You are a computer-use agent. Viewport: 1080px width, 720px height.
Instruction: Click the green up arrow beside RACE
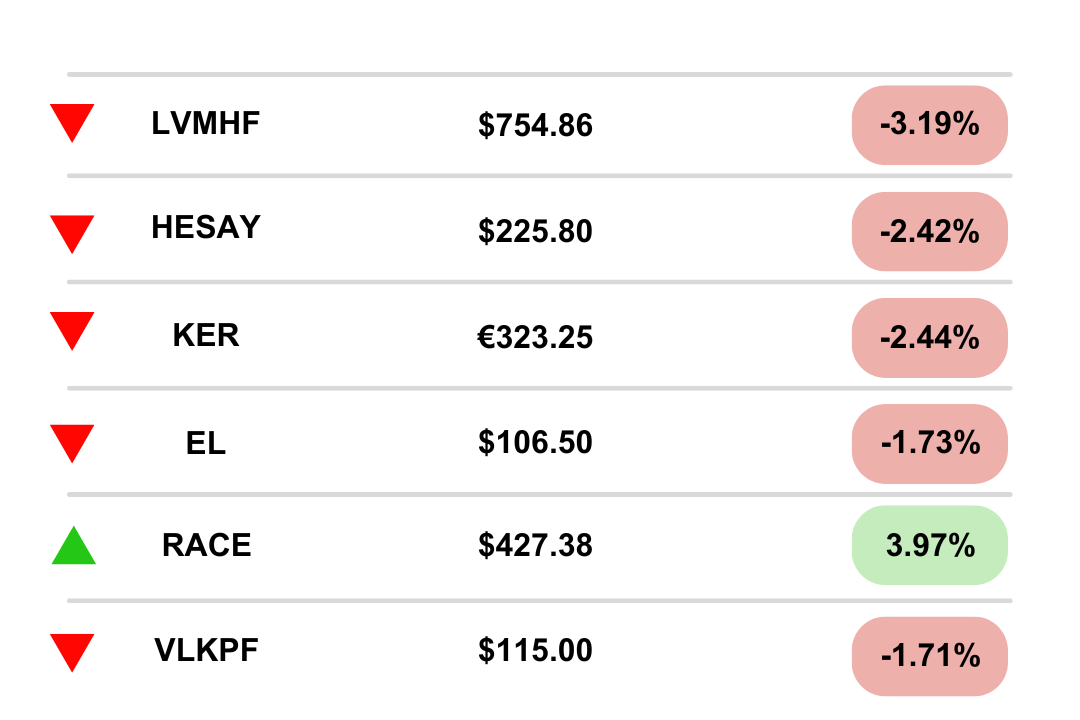tap(74, 546)
